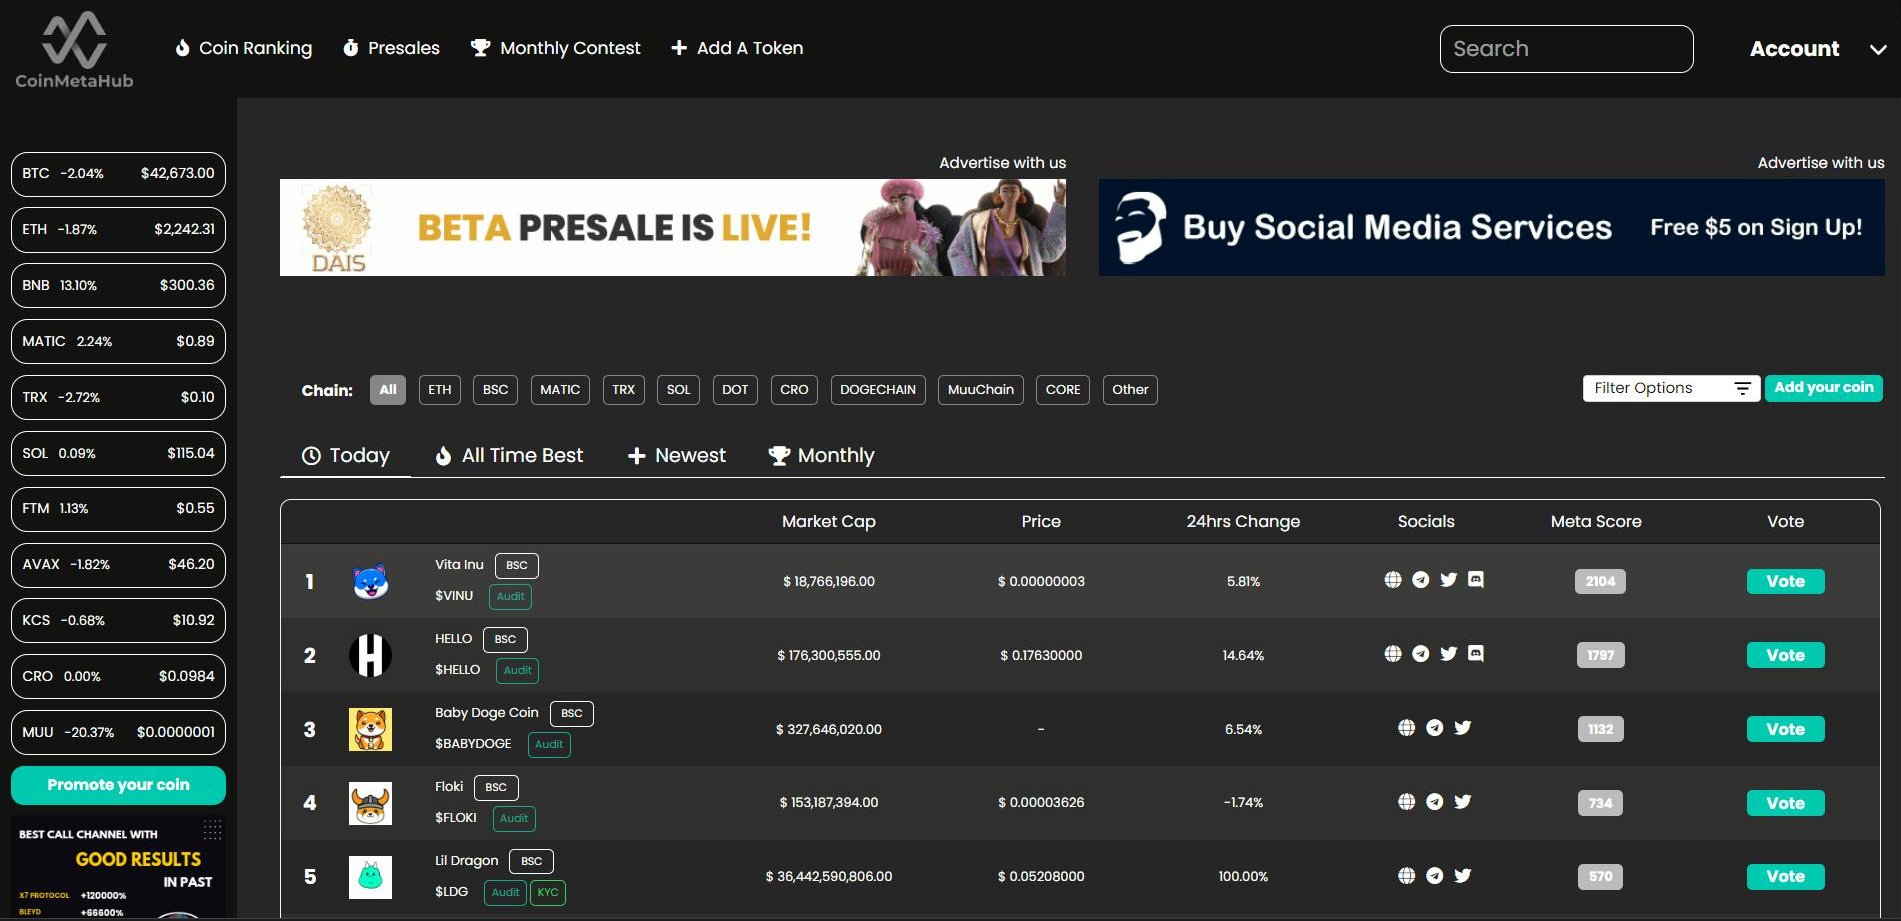The width and height of the screenshot is (1901, 921).
Task: Open Floki website globe icon
Action: [x=1406, y=801]
